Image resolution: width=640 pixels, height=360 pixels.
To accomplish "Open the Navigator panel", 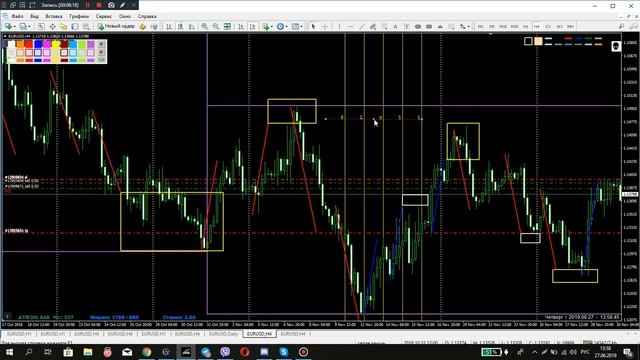I will point(63,26).
